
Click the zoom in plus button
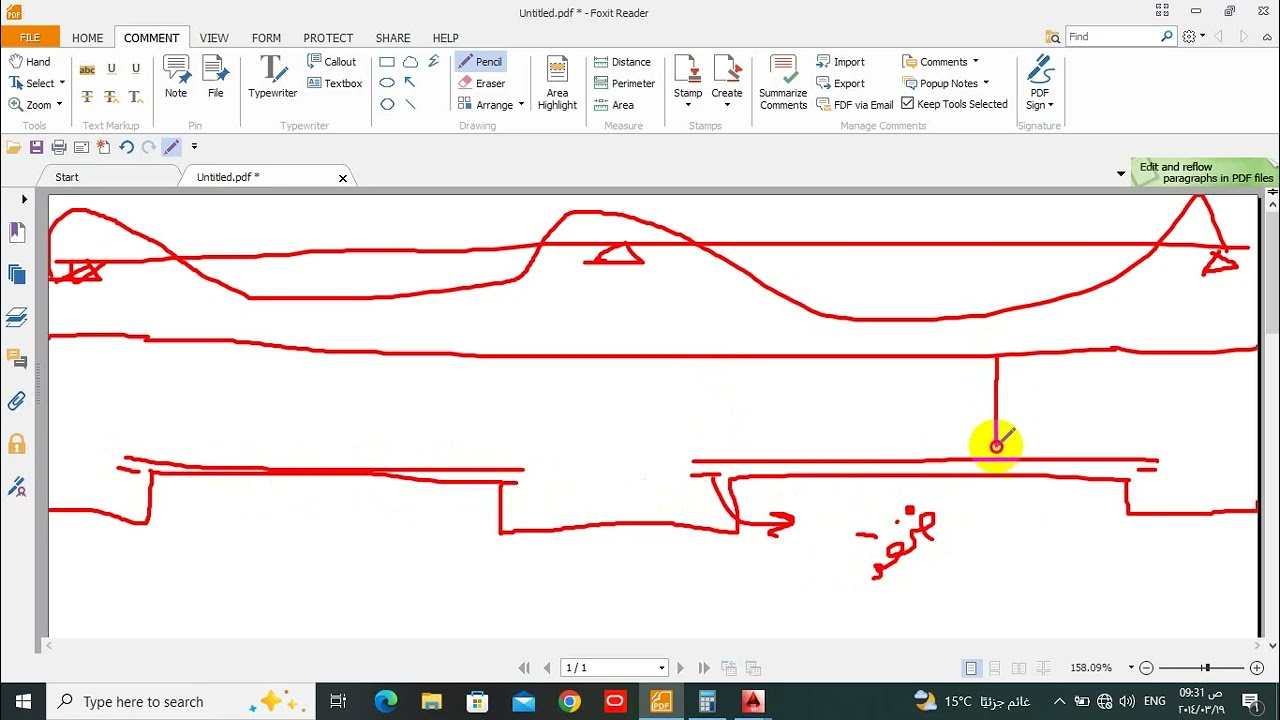pos(1257,668)
